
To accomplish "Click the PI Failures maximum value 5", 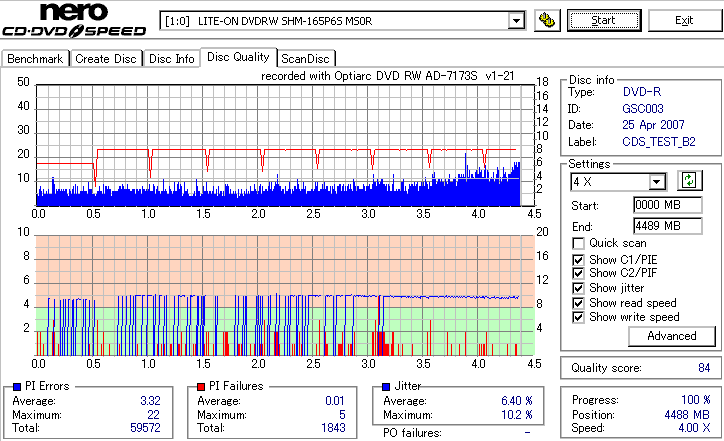I will [342, 415].
